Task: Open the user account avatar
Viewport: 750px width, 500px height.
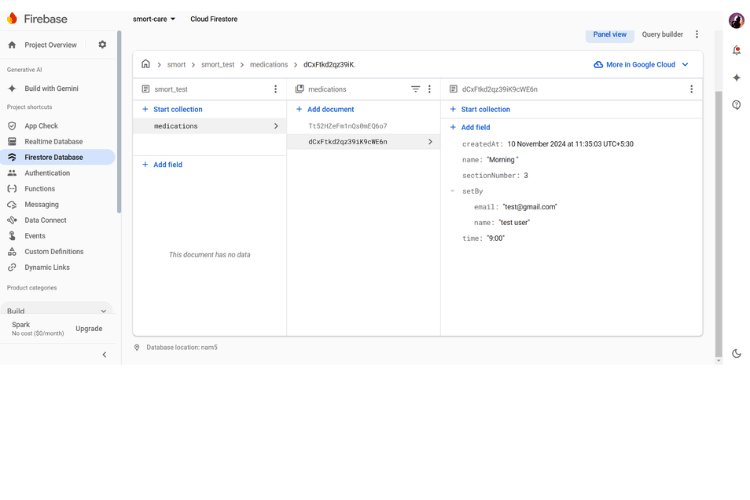Action: [x=737, y=21]
